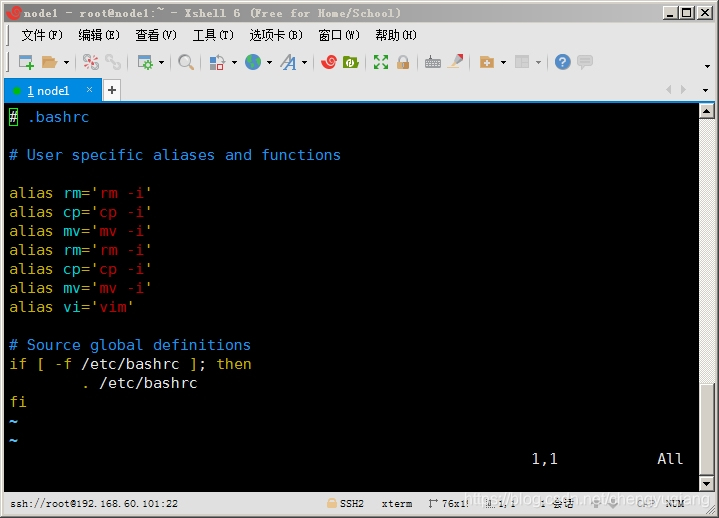
Task: Click the Xshell app icon in title bar
Action: [14, 12]
